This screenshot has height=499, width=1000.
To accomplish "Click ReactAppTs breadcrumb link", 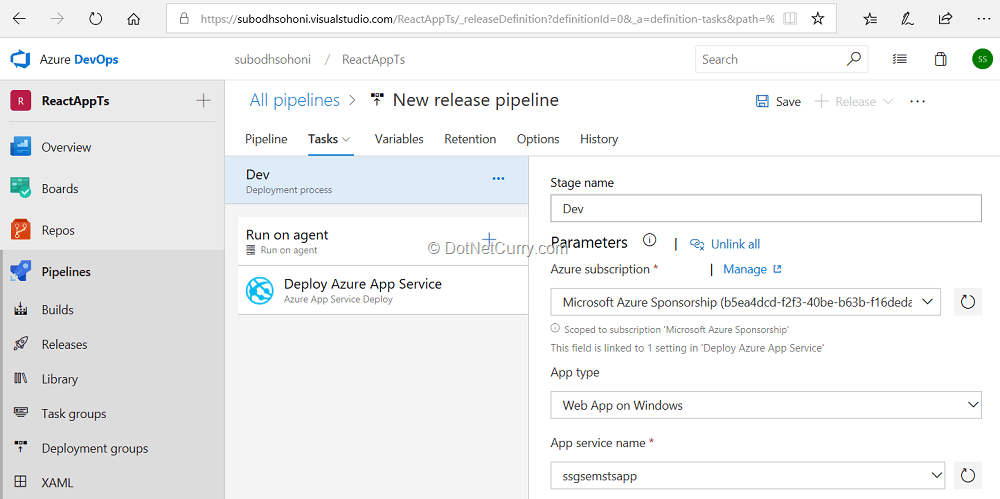I will tap(374, 59).
